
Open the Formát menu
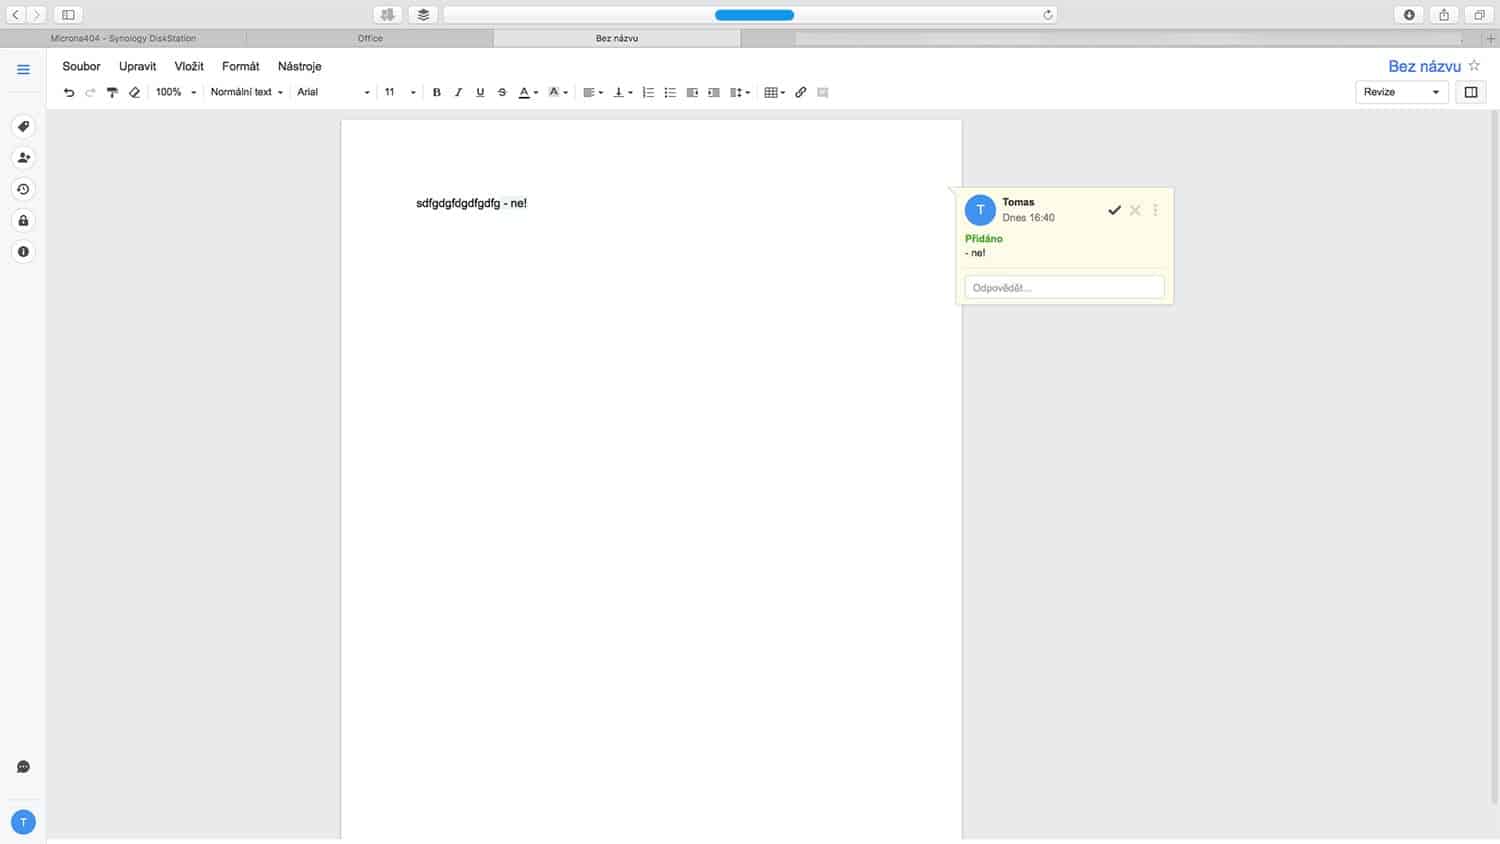pos(240,66)
